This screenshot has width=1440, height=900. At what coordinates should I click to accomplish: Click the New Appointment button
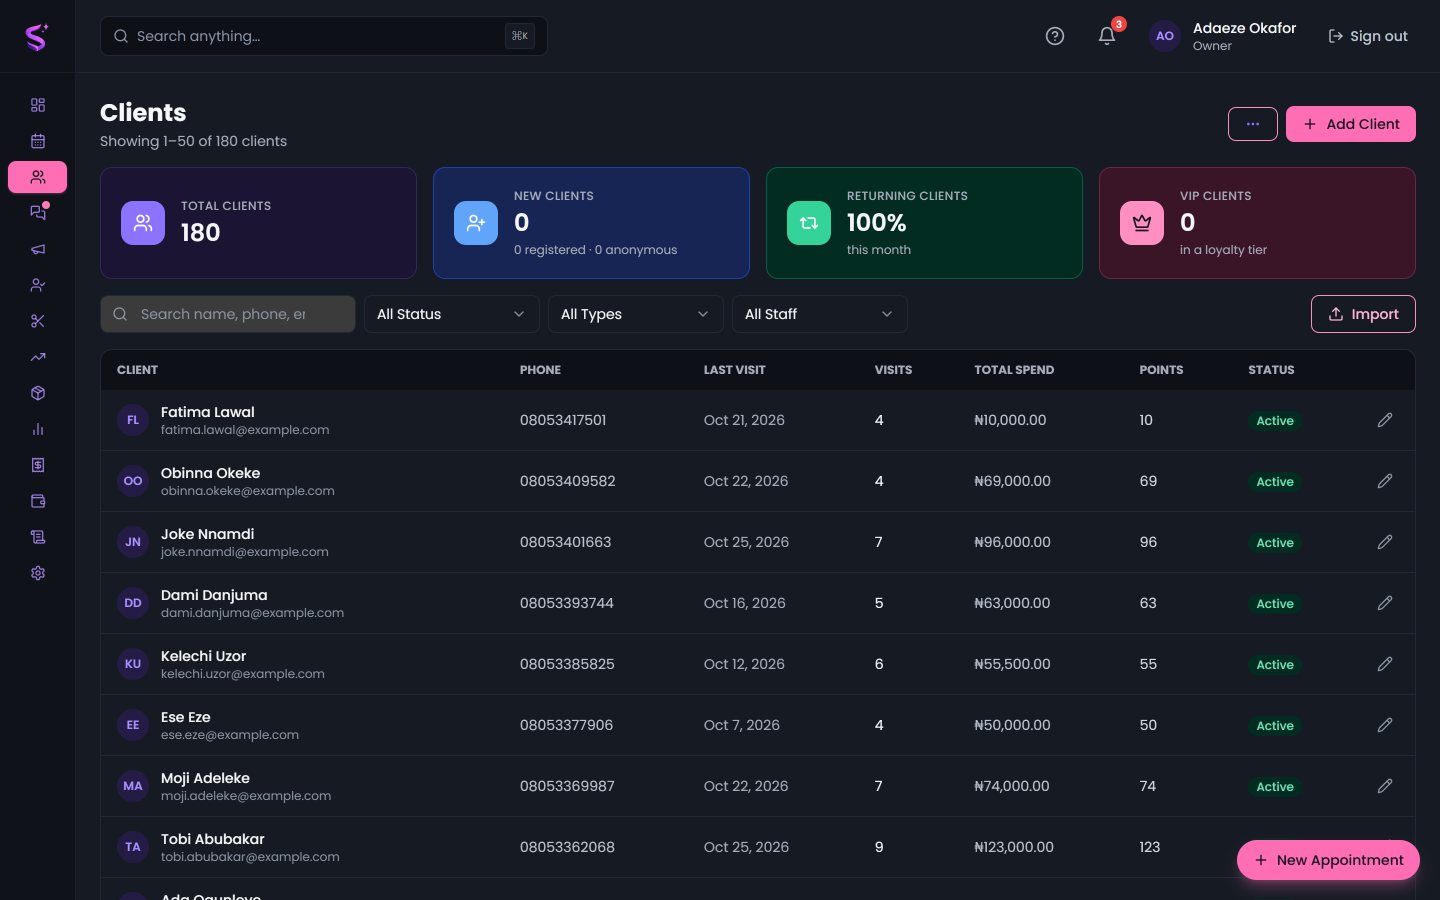click(1328, 860)
